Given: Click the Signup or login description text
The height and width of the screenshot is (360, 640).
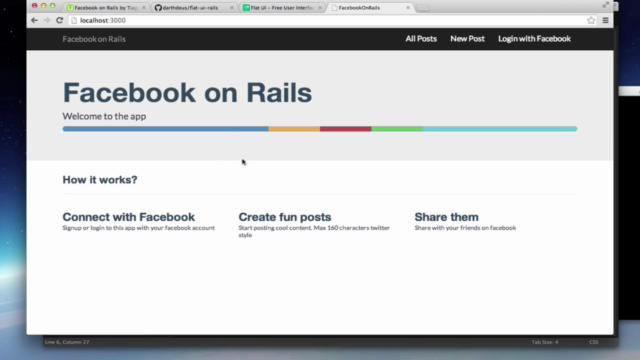Looking at the screenshot, I should point(138,228).
